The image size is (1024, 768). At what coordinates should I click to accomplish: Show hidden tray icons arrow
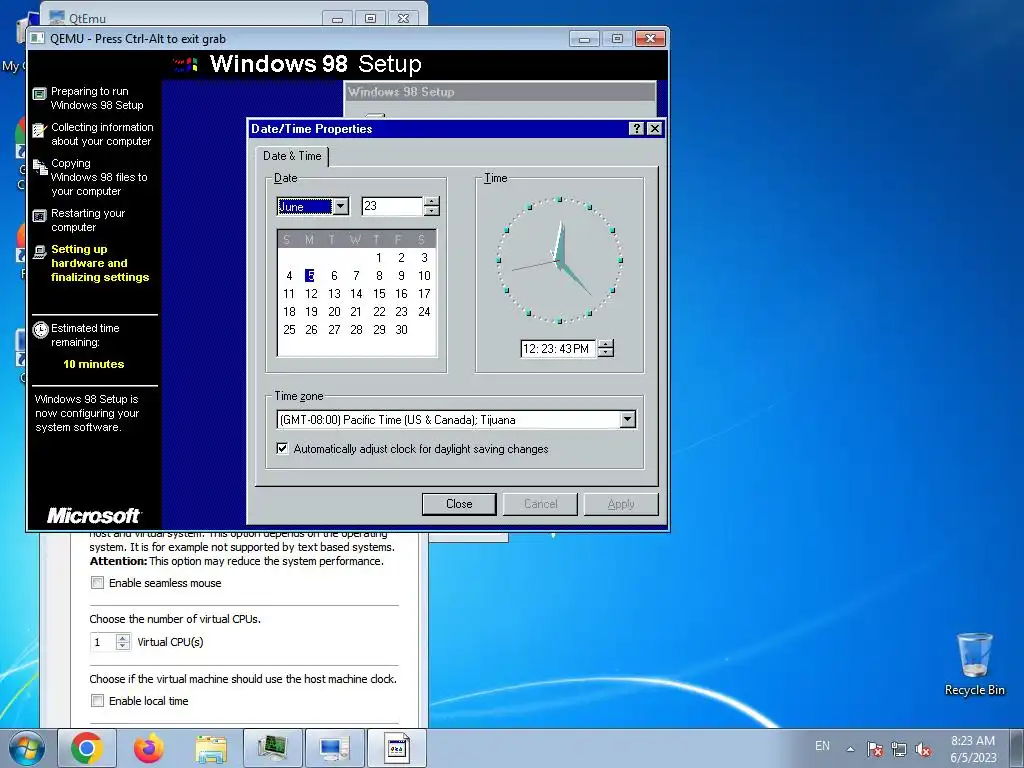(x=850, y=749)
